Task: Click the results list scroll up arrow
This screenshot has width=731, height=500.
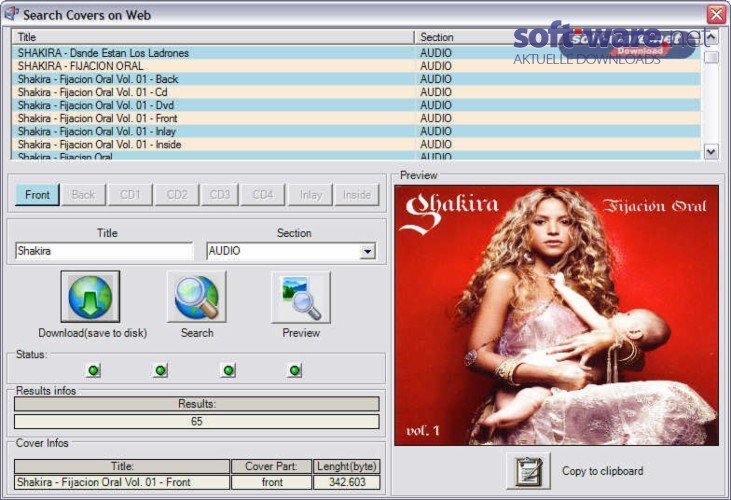Action: coord(710,37)
